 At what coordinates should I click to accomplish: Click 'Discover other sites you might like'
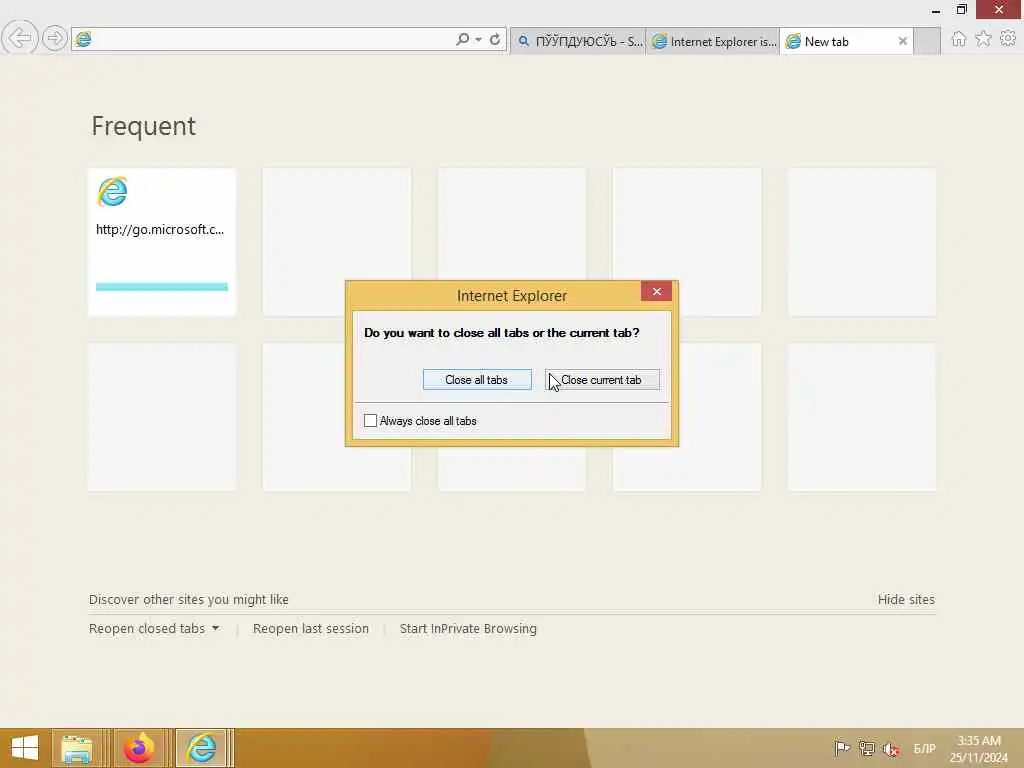189,600
